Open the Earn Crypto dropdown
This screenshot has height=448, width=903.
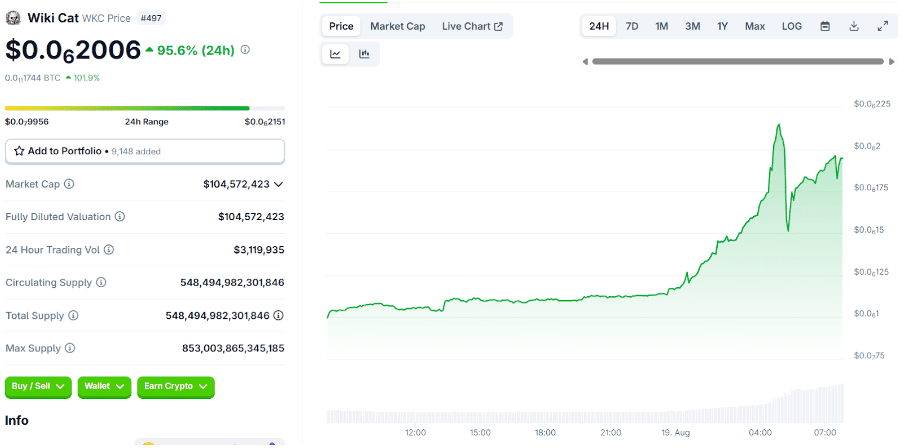[175, 386]
